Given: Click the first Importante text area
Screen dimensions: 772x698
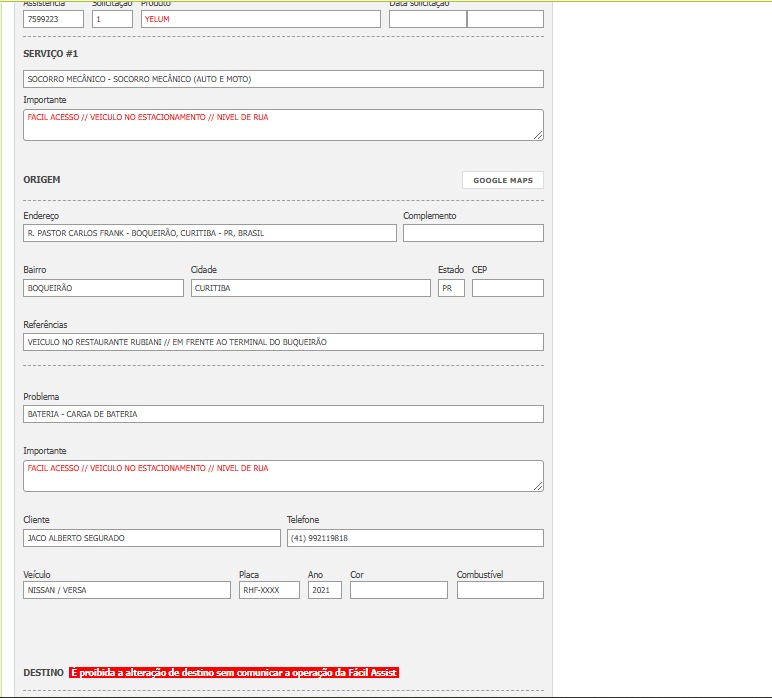Looking at the screenshot, I should [x=283, y=125].
